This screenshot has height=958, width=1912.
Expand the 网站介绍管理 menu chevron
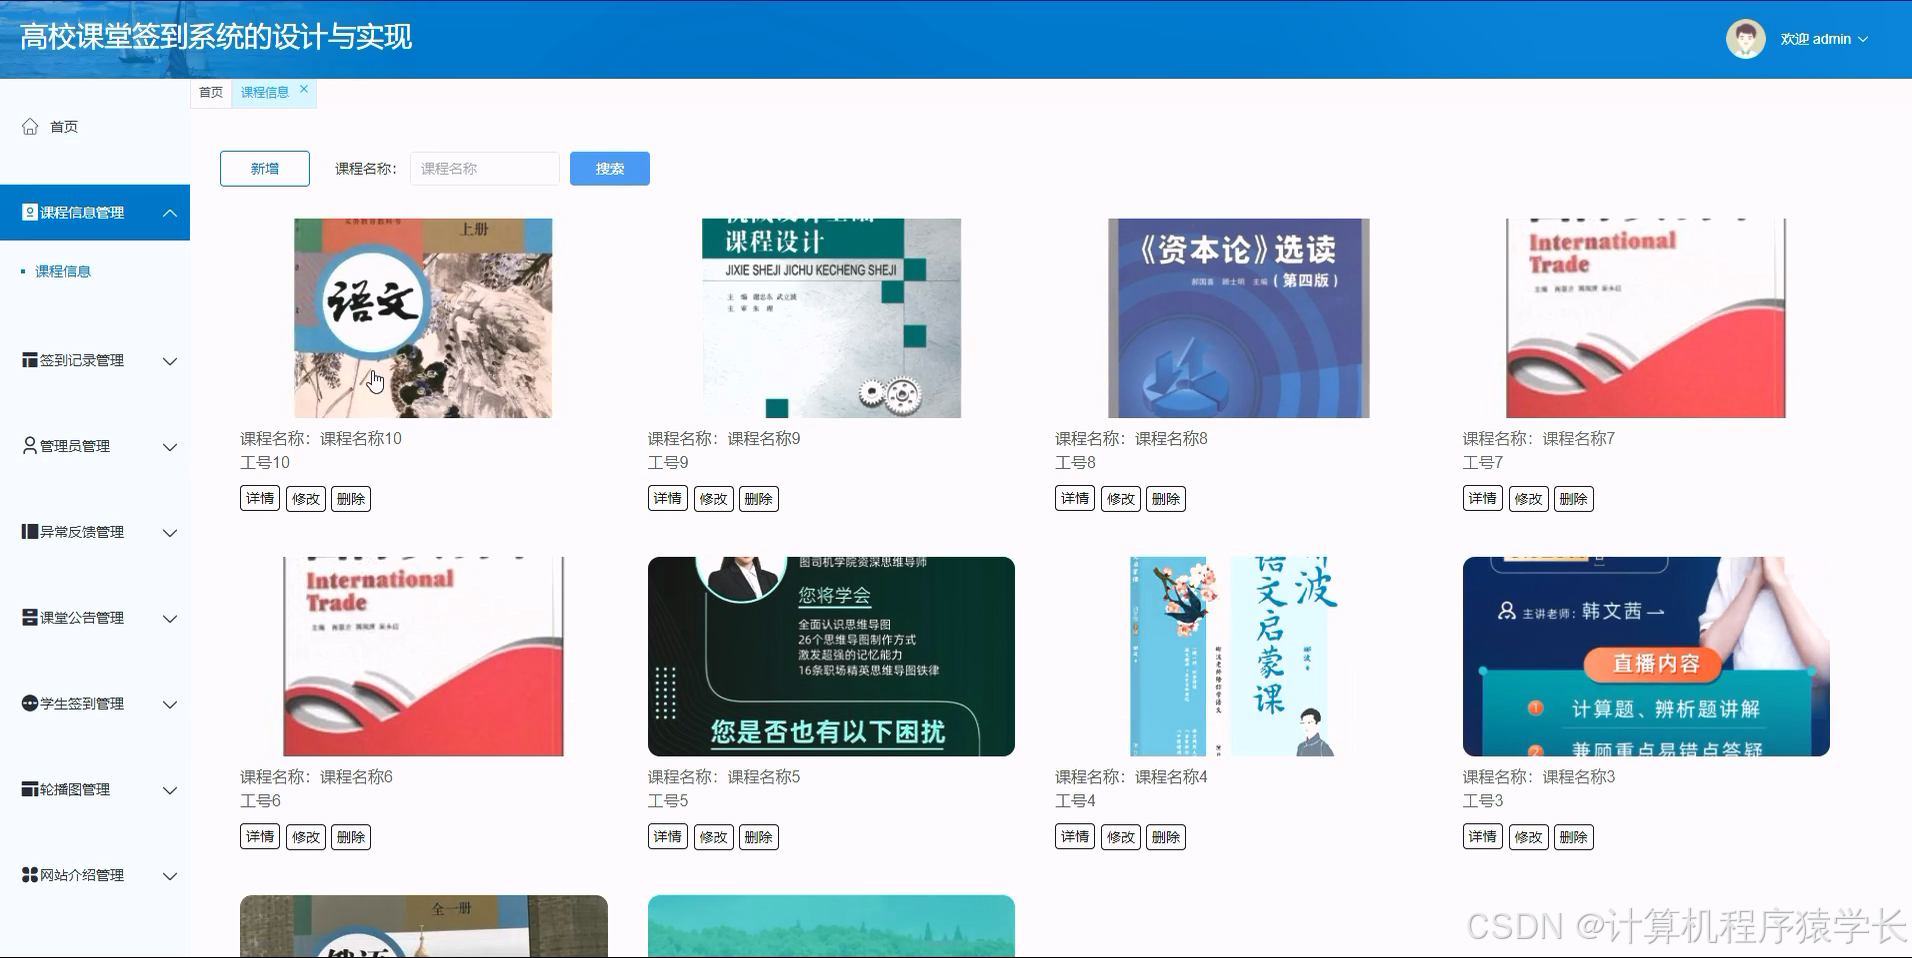click(x=170, y=876)
